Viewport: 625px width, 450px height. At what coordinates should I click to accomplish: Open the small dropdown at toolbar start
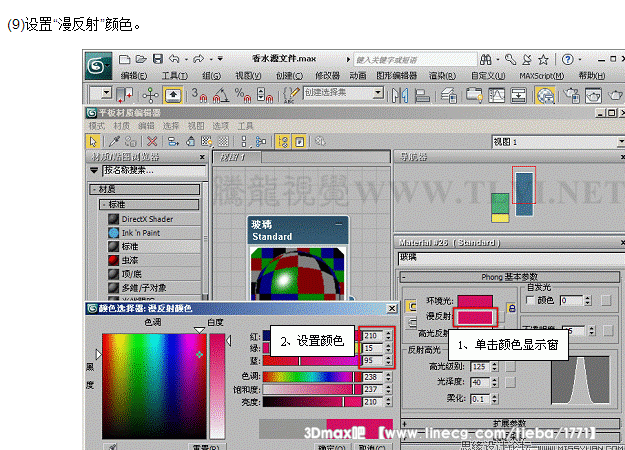[106, 93]
